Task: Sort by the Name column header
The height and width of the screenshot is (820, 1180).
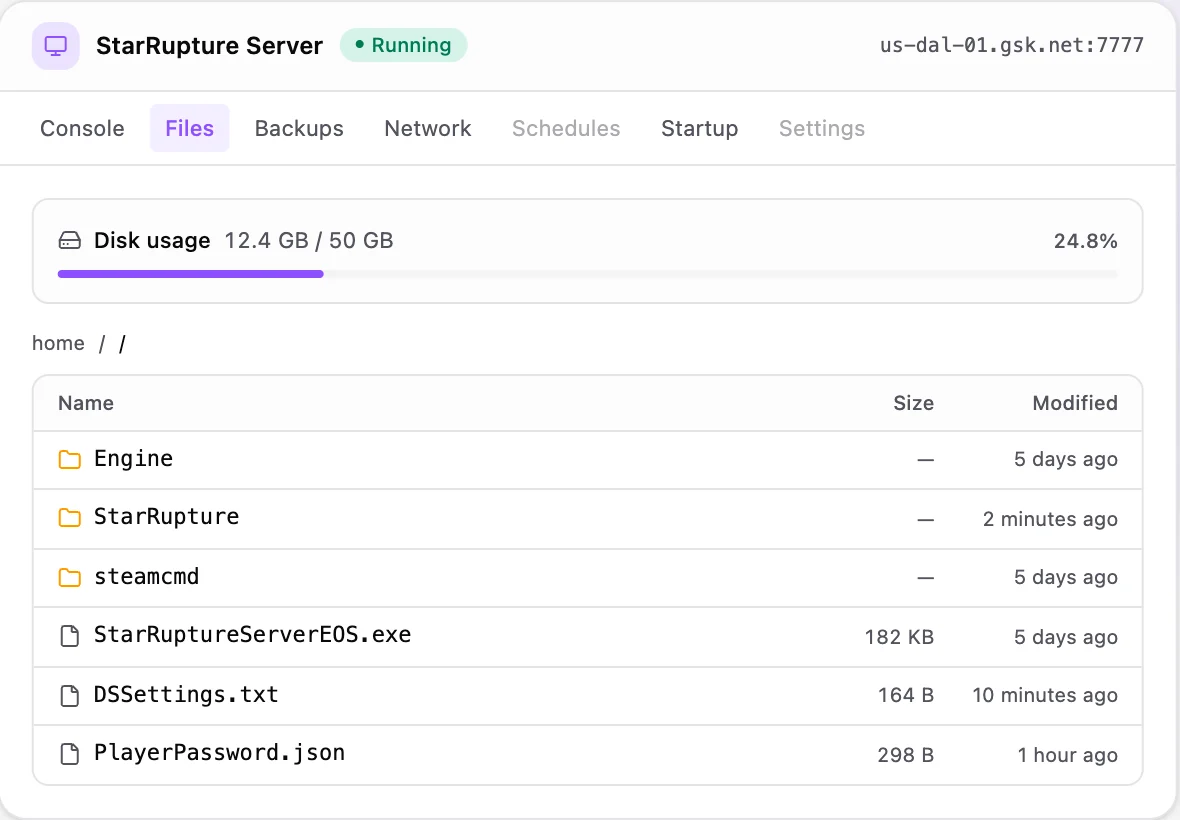Action: (86, 403)
